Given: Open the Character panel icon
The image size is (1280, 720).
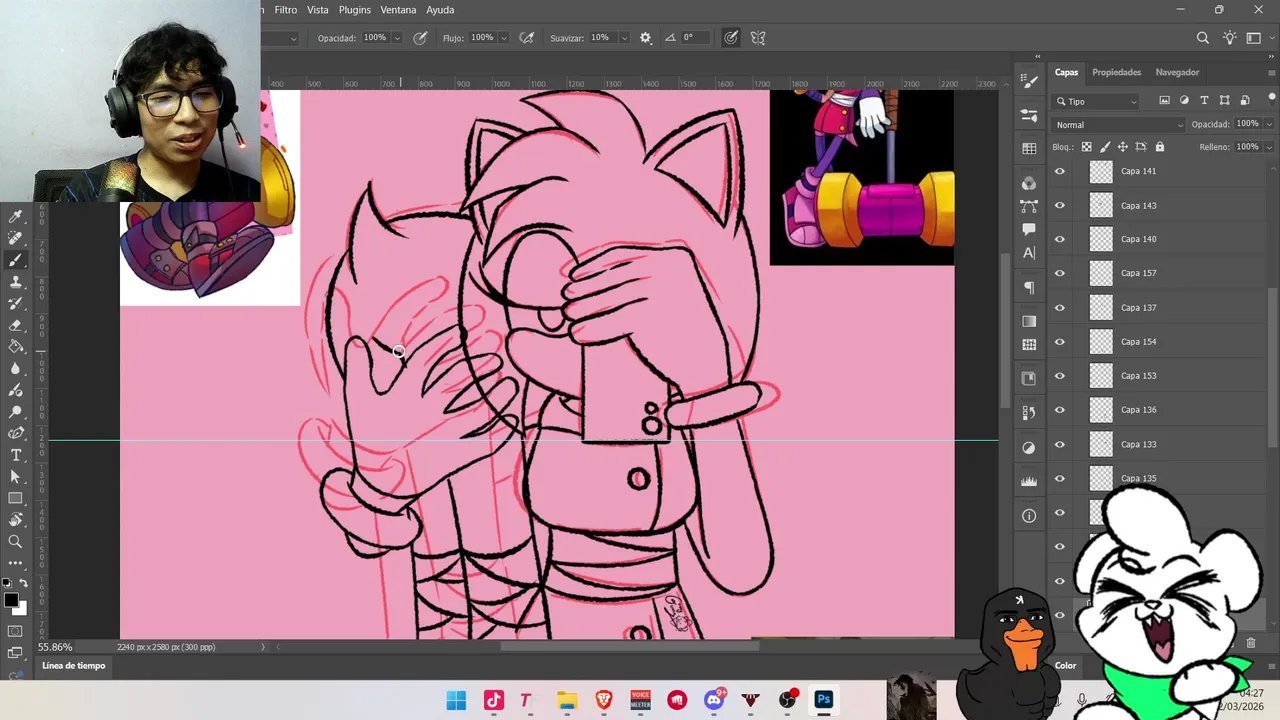Looking at the screenshot, I should (1029, 254).
